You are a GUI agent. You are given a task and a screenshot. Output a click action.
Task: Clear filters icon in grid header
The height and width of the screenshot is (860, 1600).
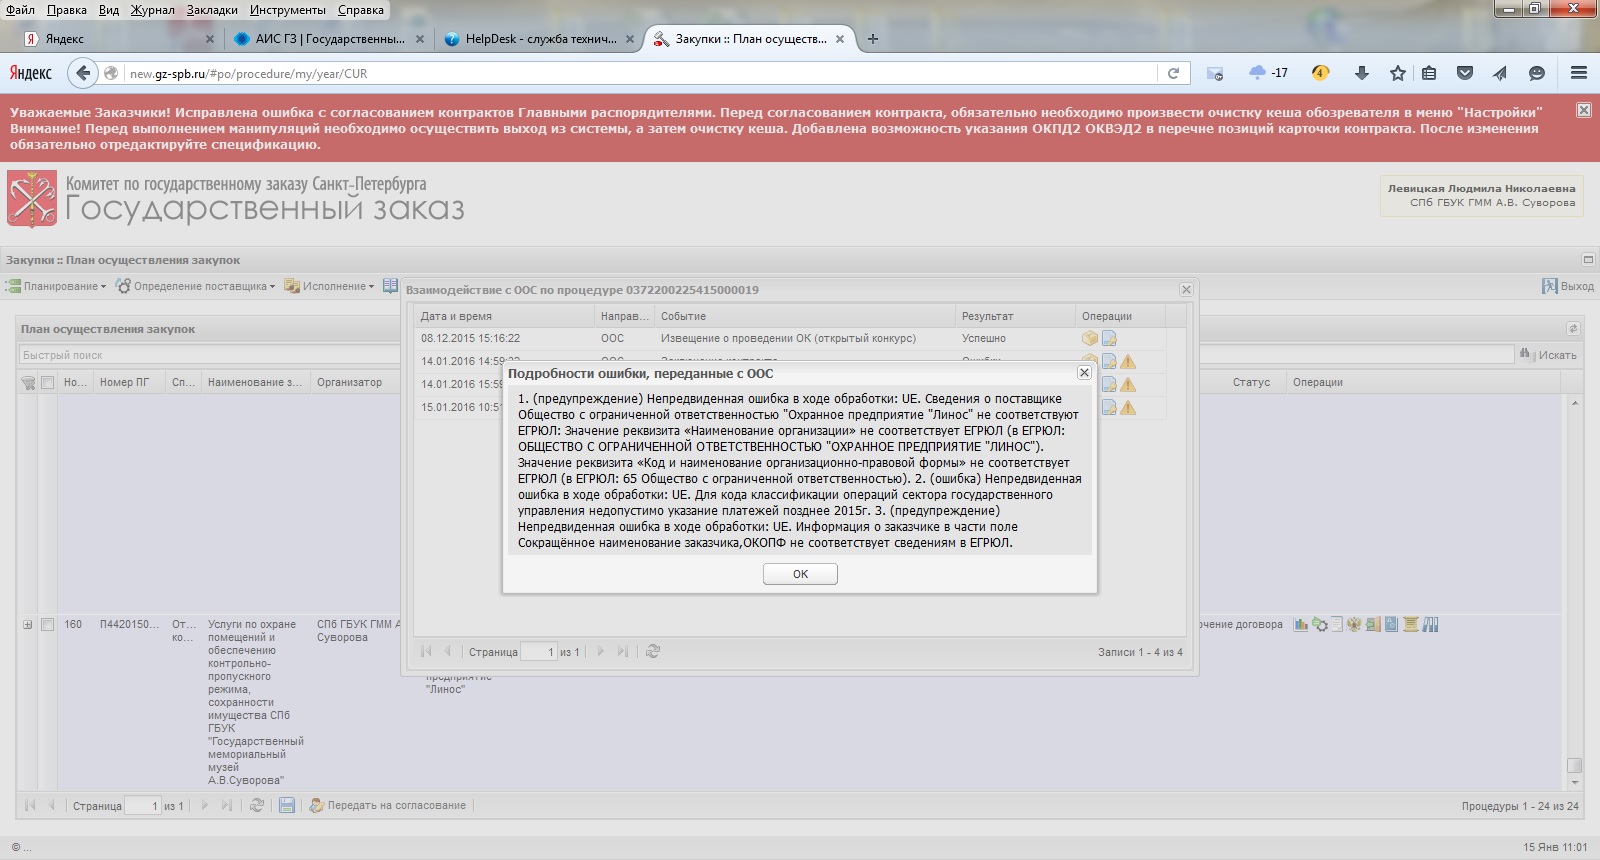click(x=28, y=383)
